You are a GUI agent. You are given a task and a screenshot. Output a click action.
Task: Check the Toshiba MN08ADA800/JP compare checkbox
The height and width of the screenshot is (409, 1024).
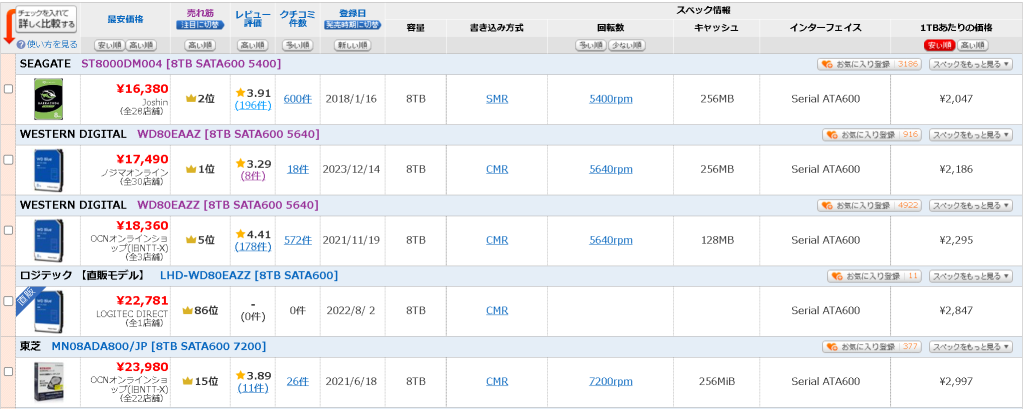[x=8, y=371]
